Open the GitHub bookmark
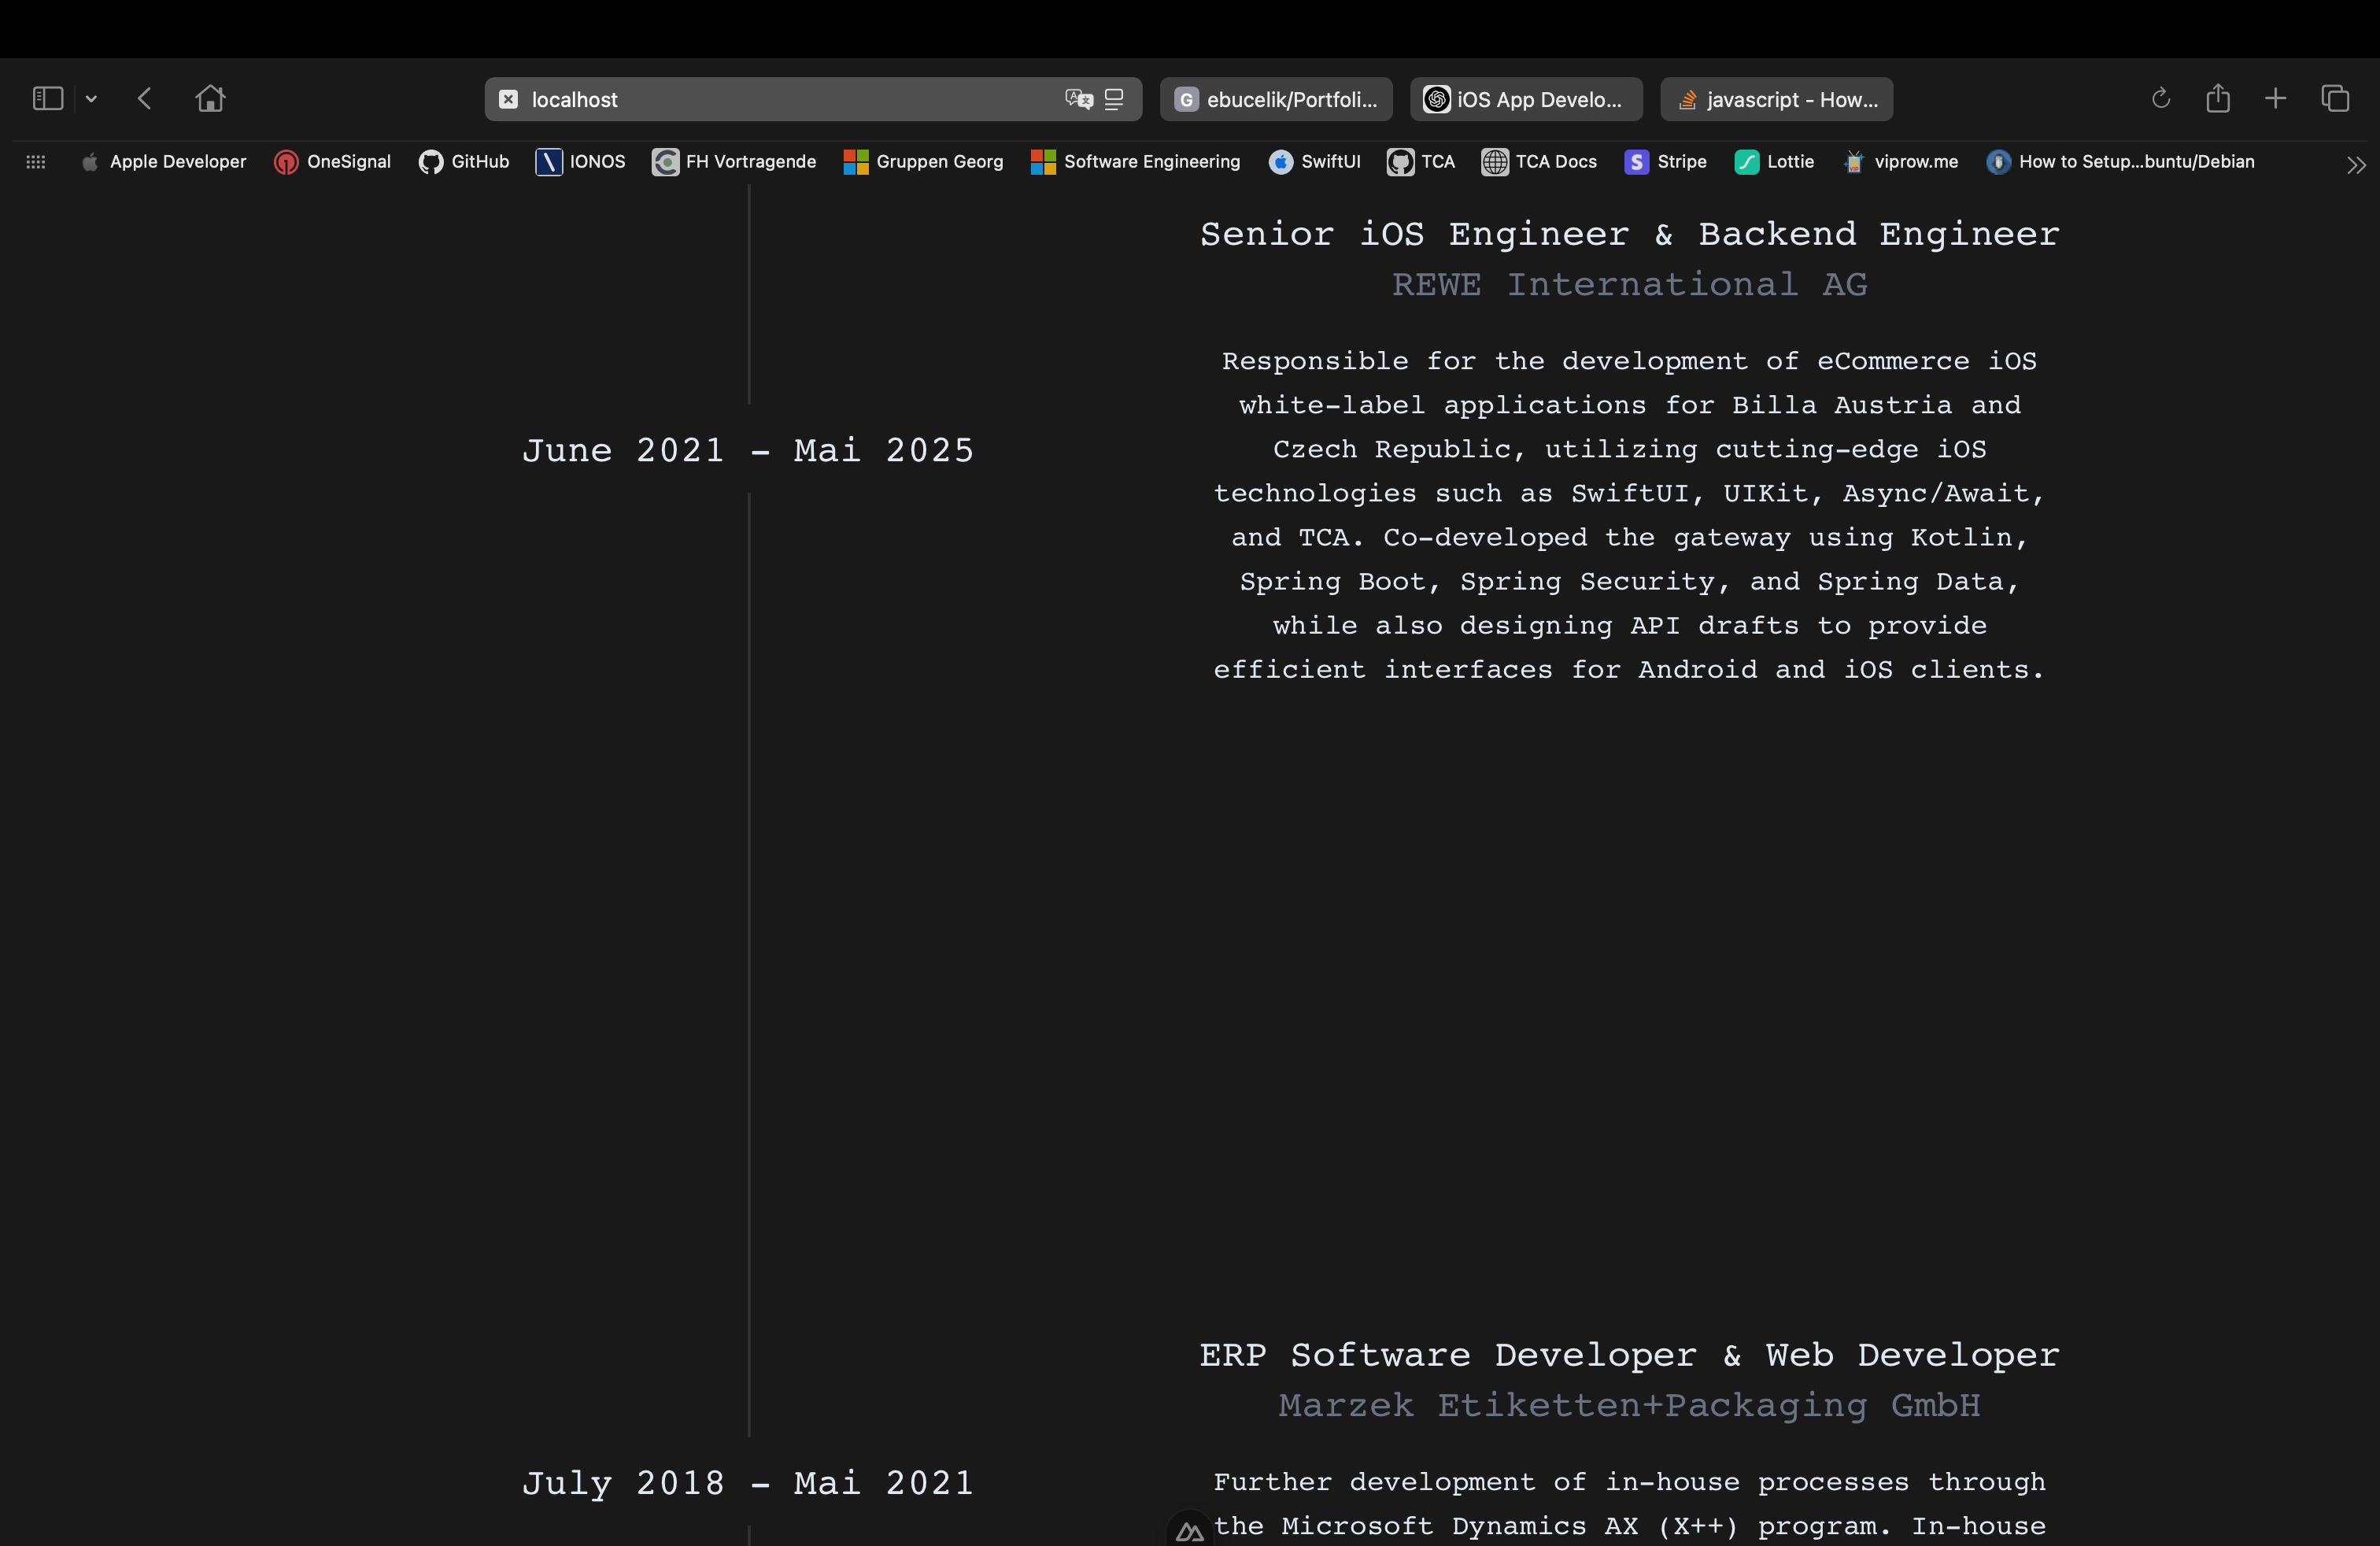Image resolution: width=2380 pixels, height=1546 pixels. pyautogui.click(x=464, y=162)
